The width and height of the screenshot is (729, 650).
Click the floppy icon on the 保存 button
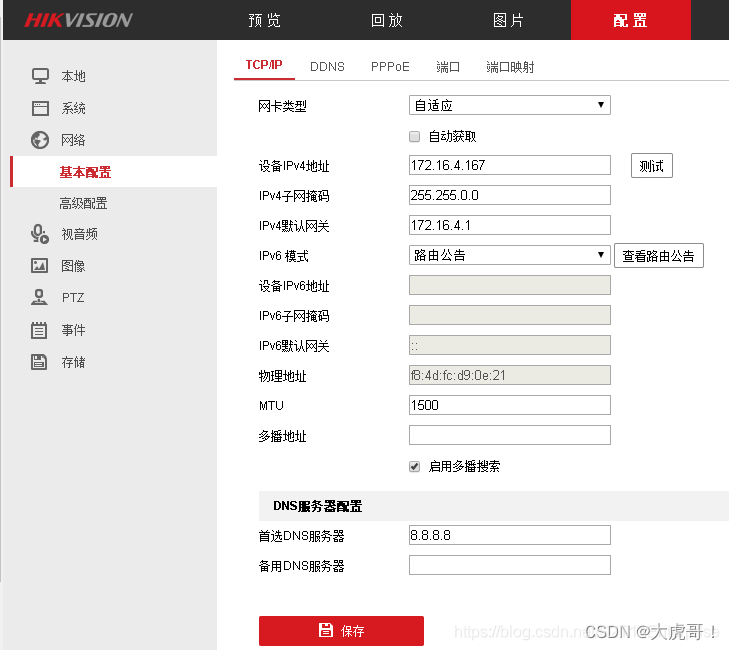tap(325, 630)
